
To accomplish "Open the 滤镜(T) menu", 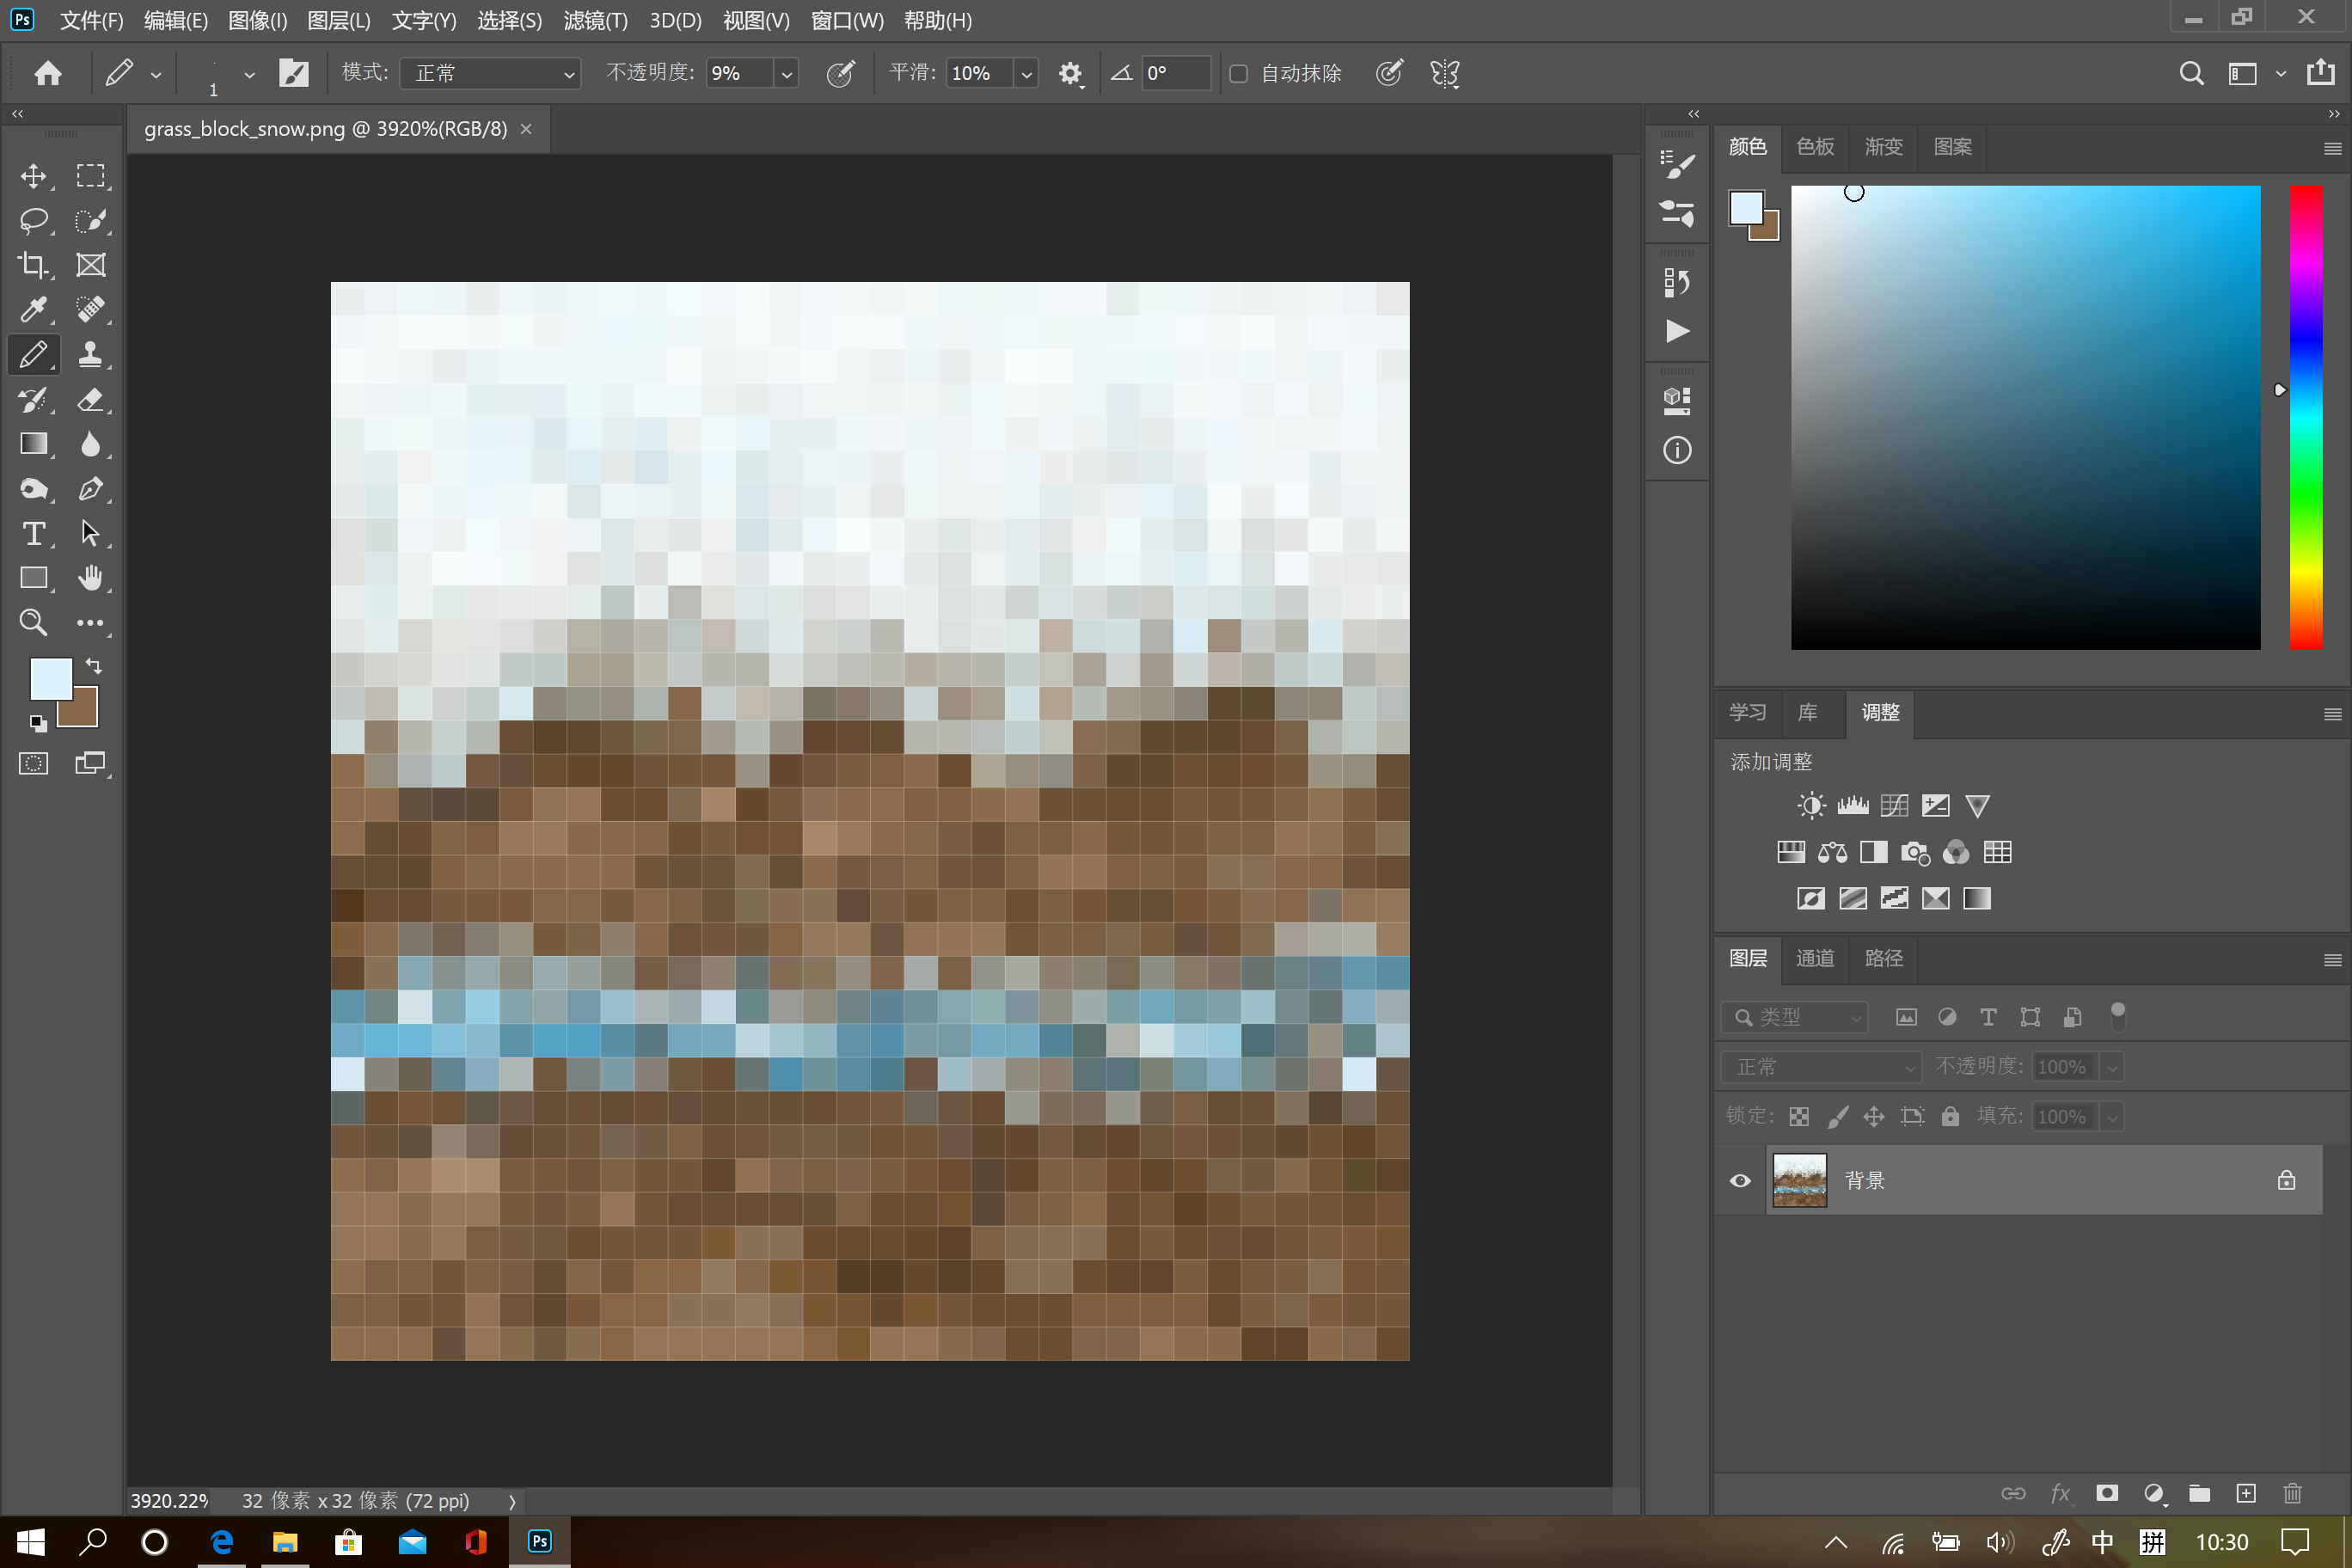I will pyautogui.click(x=596, y=20).
